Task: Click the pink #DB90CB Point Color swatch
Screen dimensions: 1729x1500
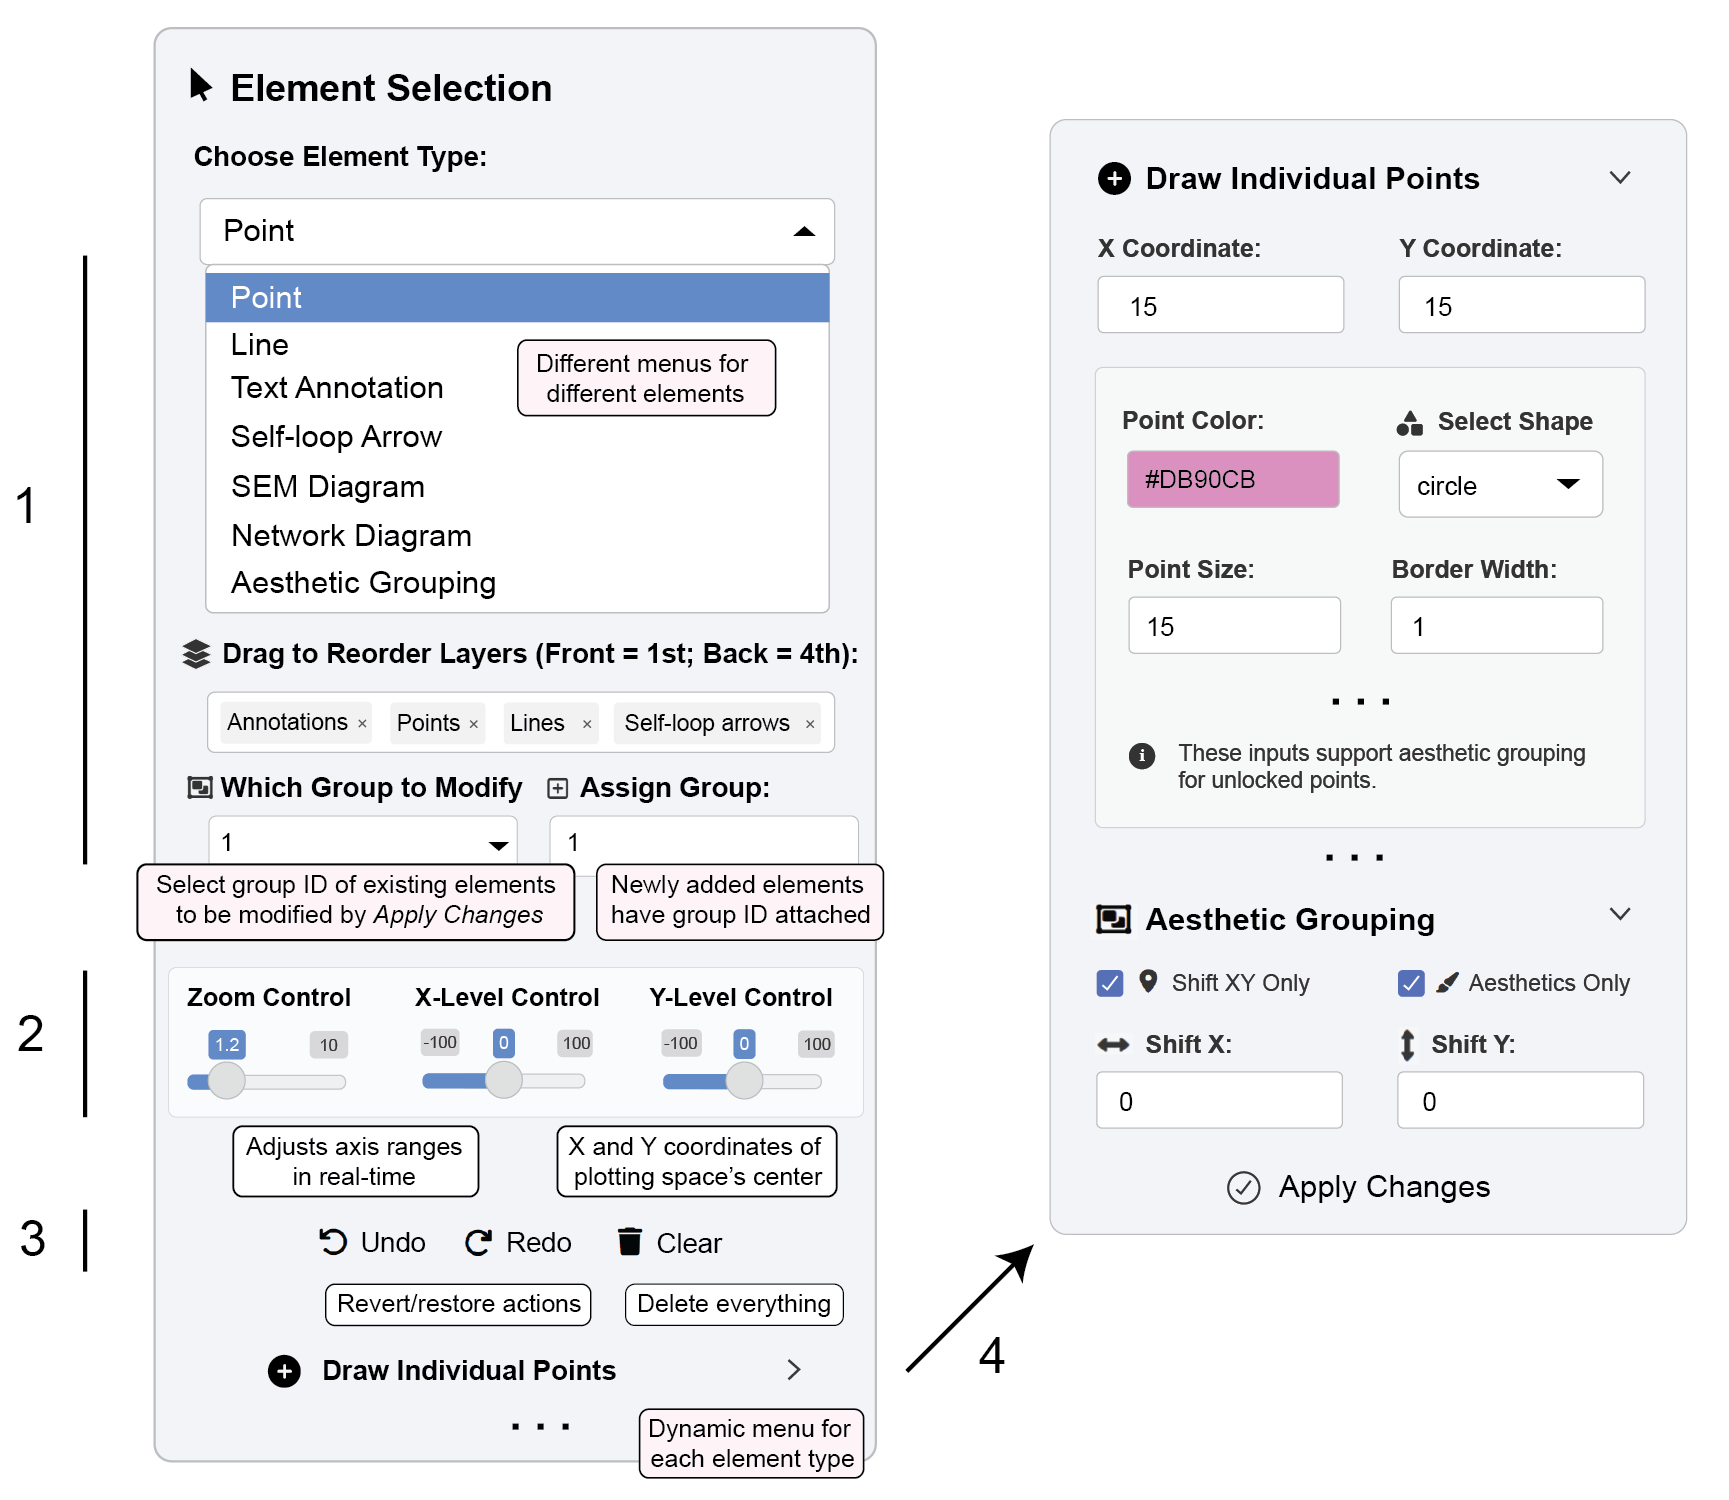Action: click(1233, 480)
